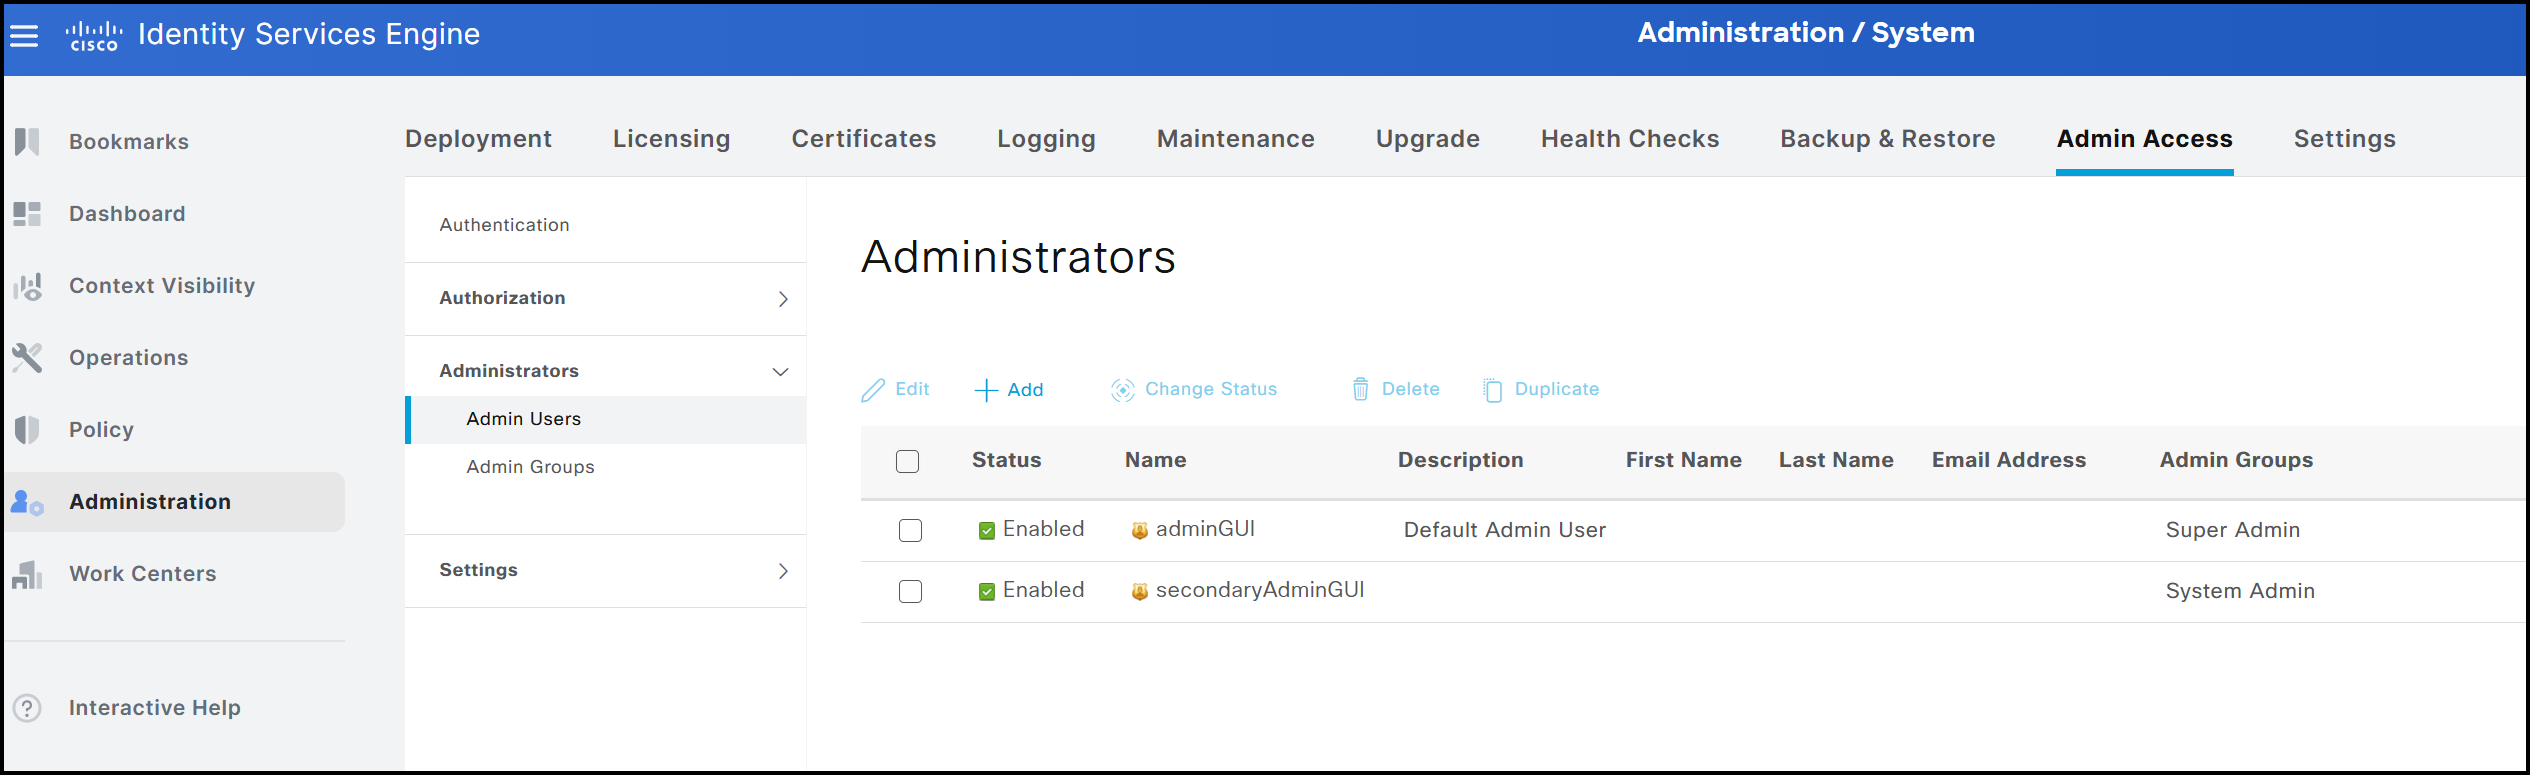
Task: Switch to the Certificates tab
Action: (863, 139)
